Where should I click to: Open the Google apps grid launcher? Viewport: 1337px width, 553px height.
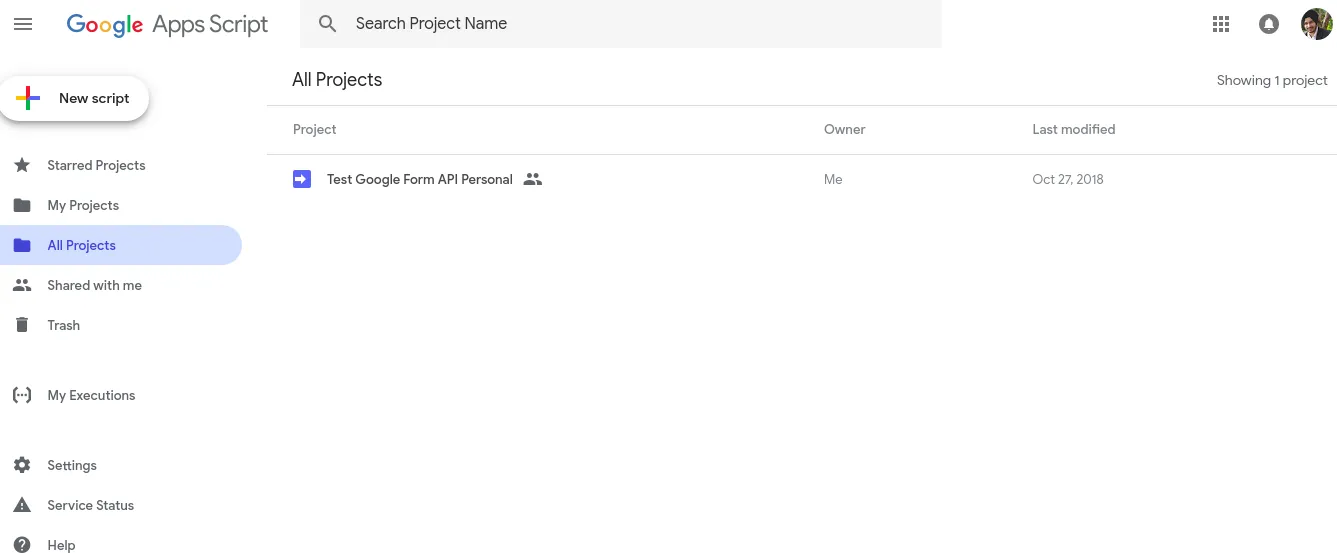click(x=1221, y=24)
